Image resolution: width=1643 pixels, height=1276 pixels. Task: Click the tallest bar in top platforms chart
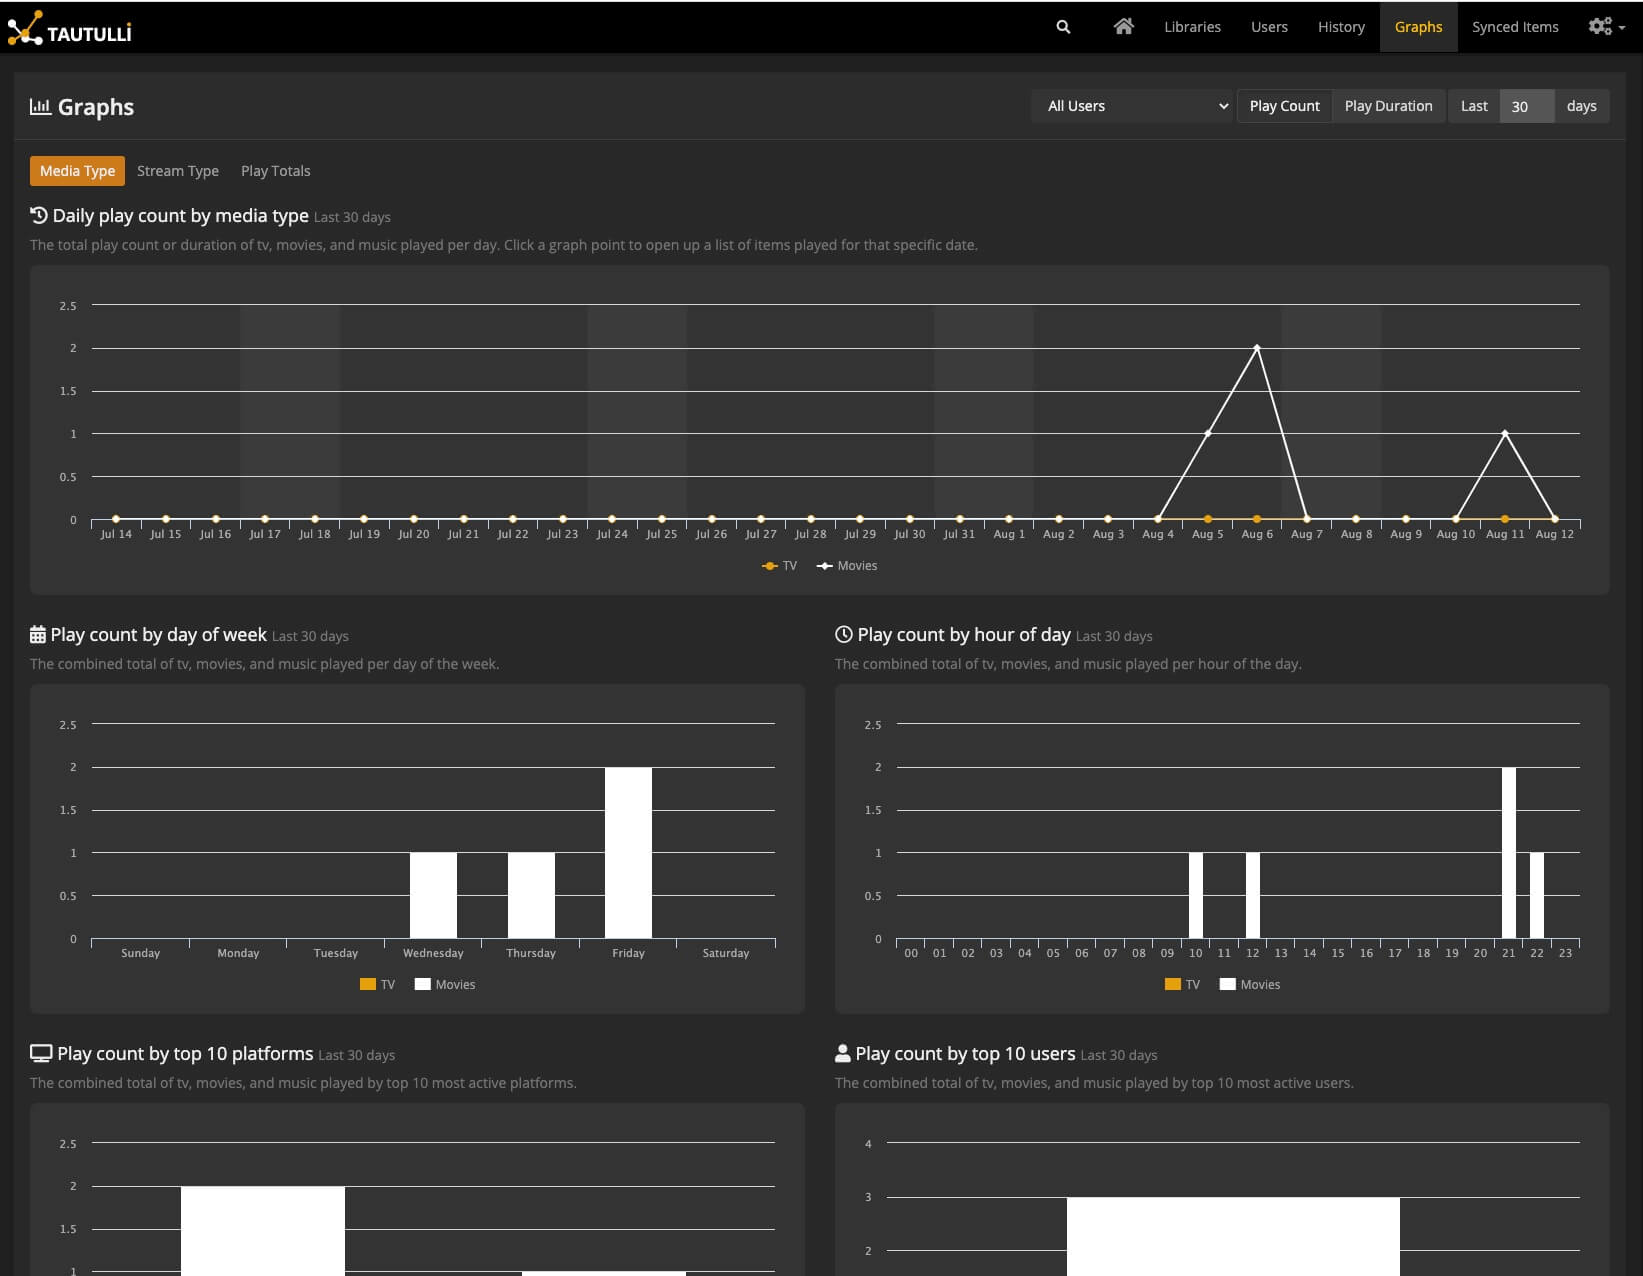tap(263, 1231)
